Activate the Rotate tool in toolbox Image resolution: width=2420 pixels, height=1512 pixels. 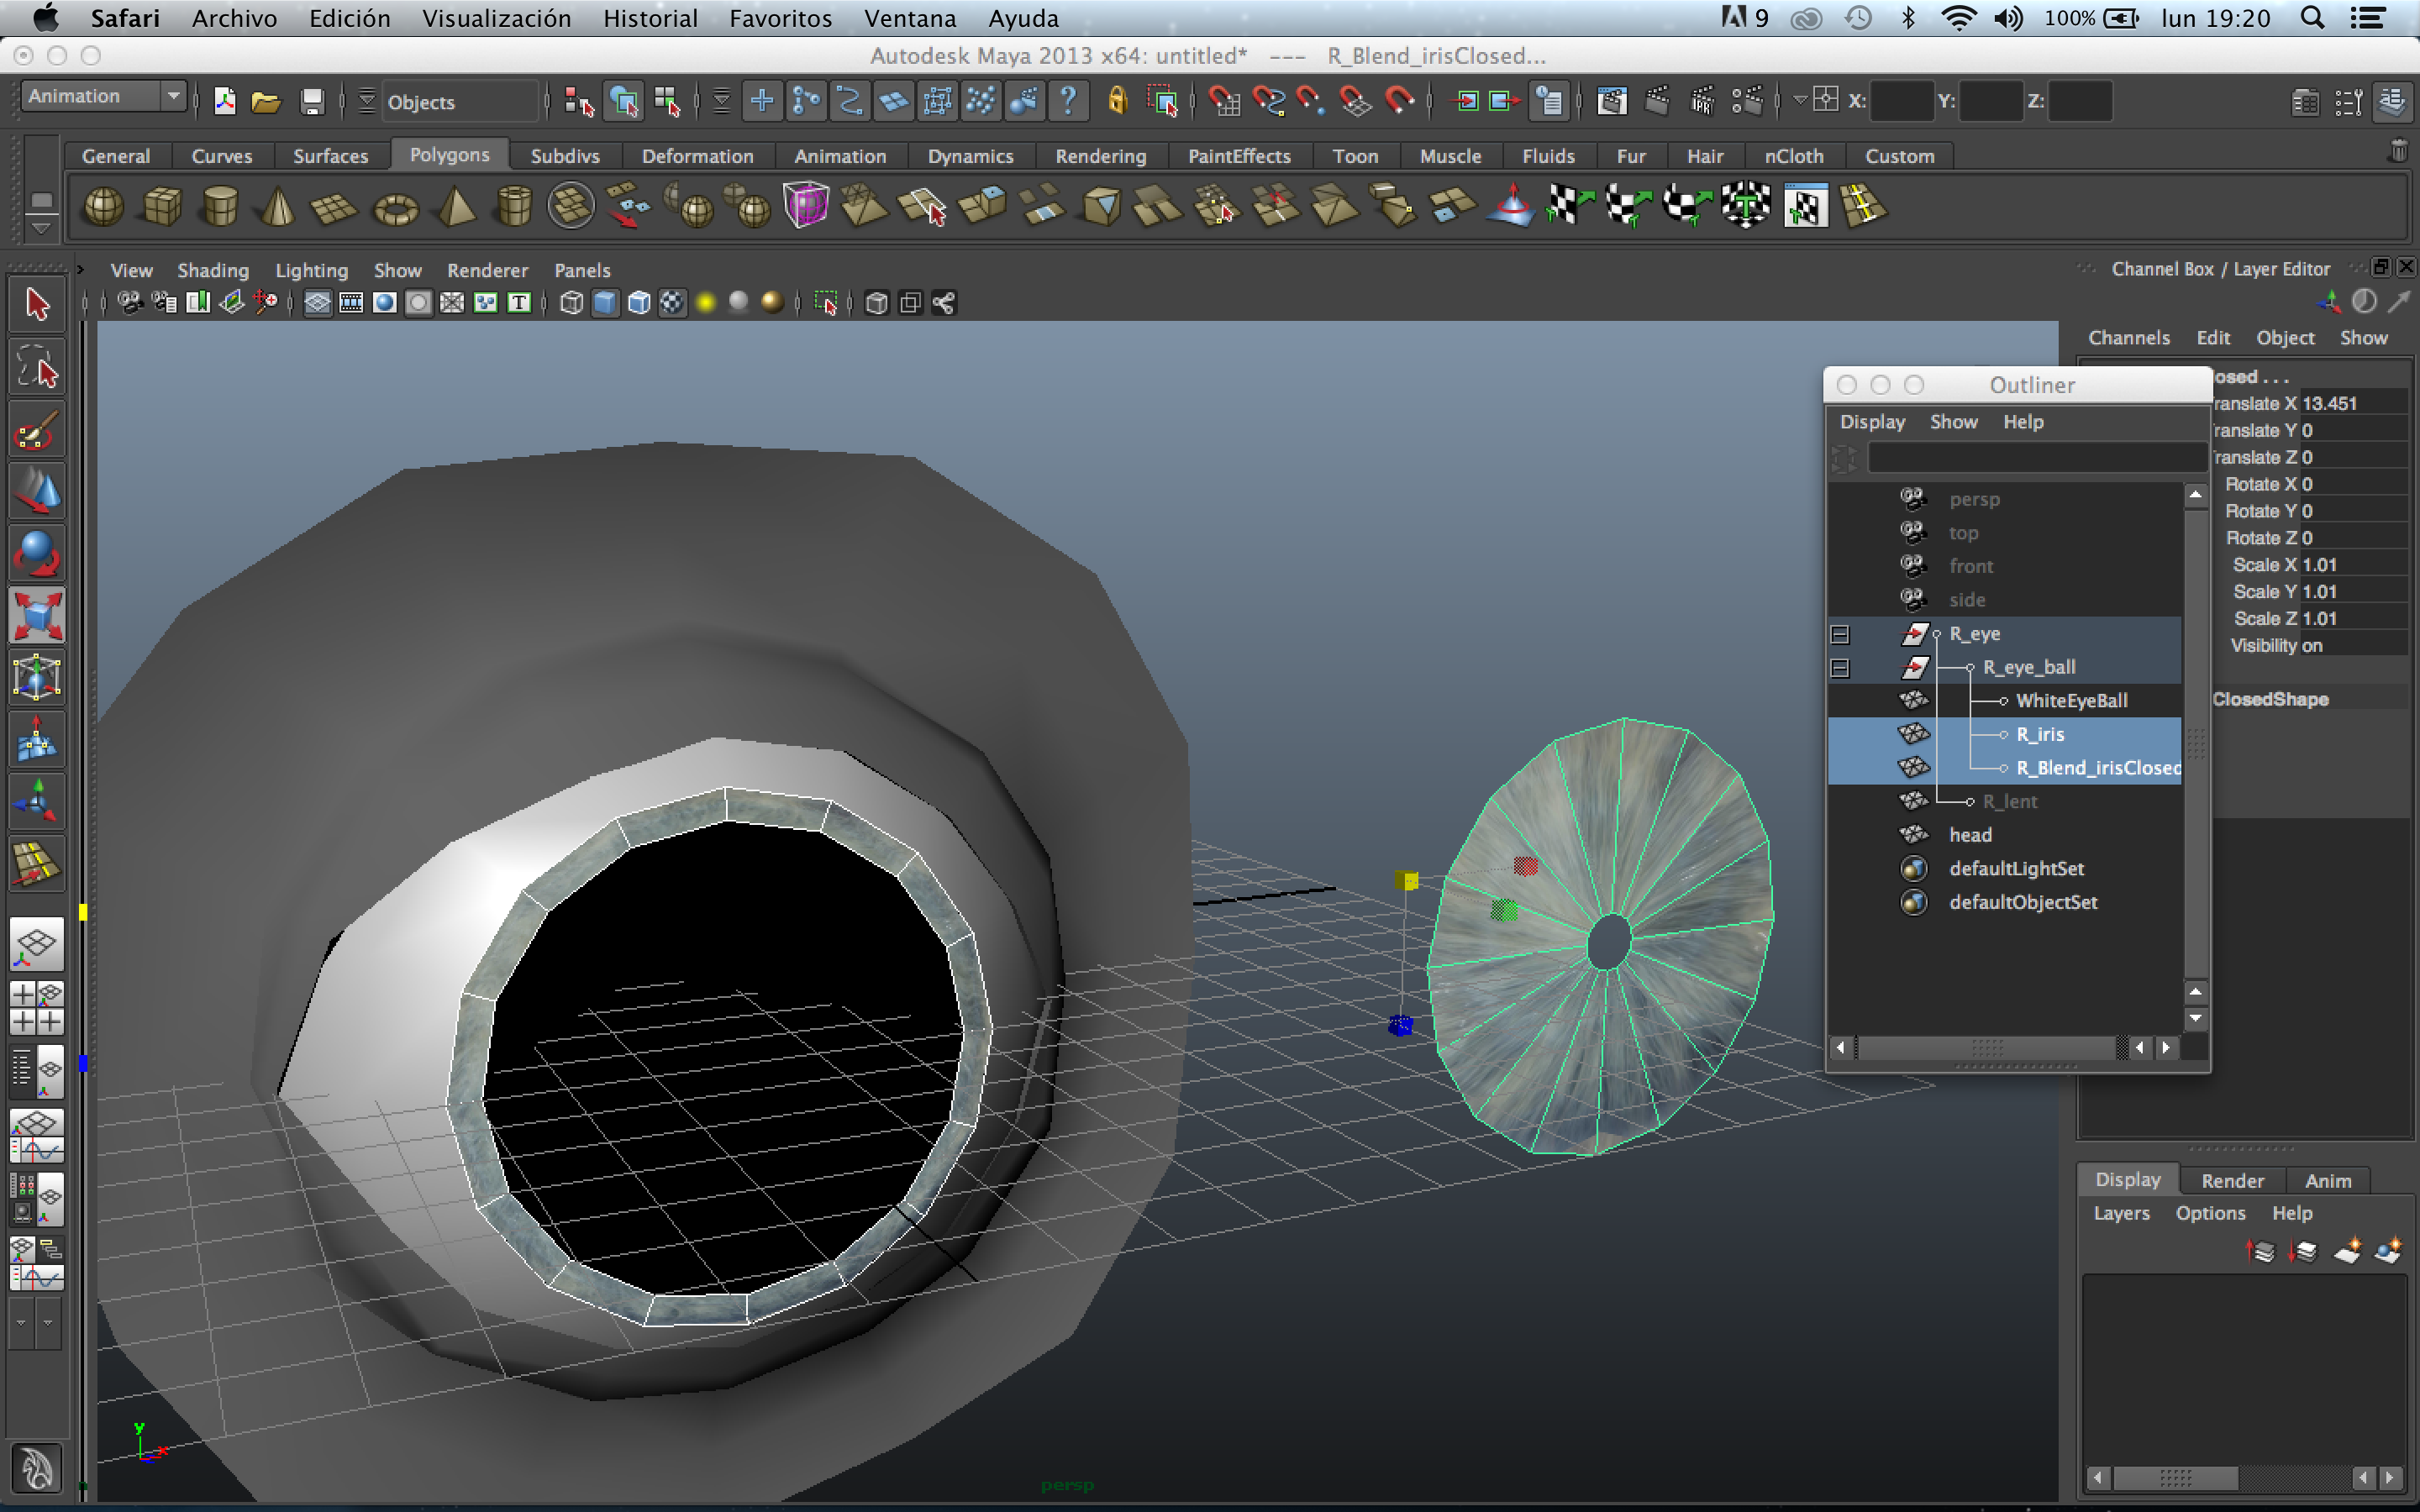[37, 553]
